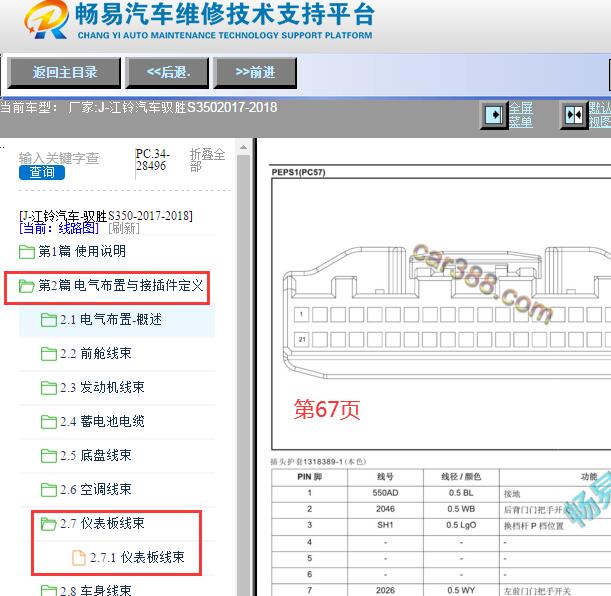Viewport: 611px width, 596px height.
Task: Click open folder icon of 第2篇
Action: coord(26,286)
